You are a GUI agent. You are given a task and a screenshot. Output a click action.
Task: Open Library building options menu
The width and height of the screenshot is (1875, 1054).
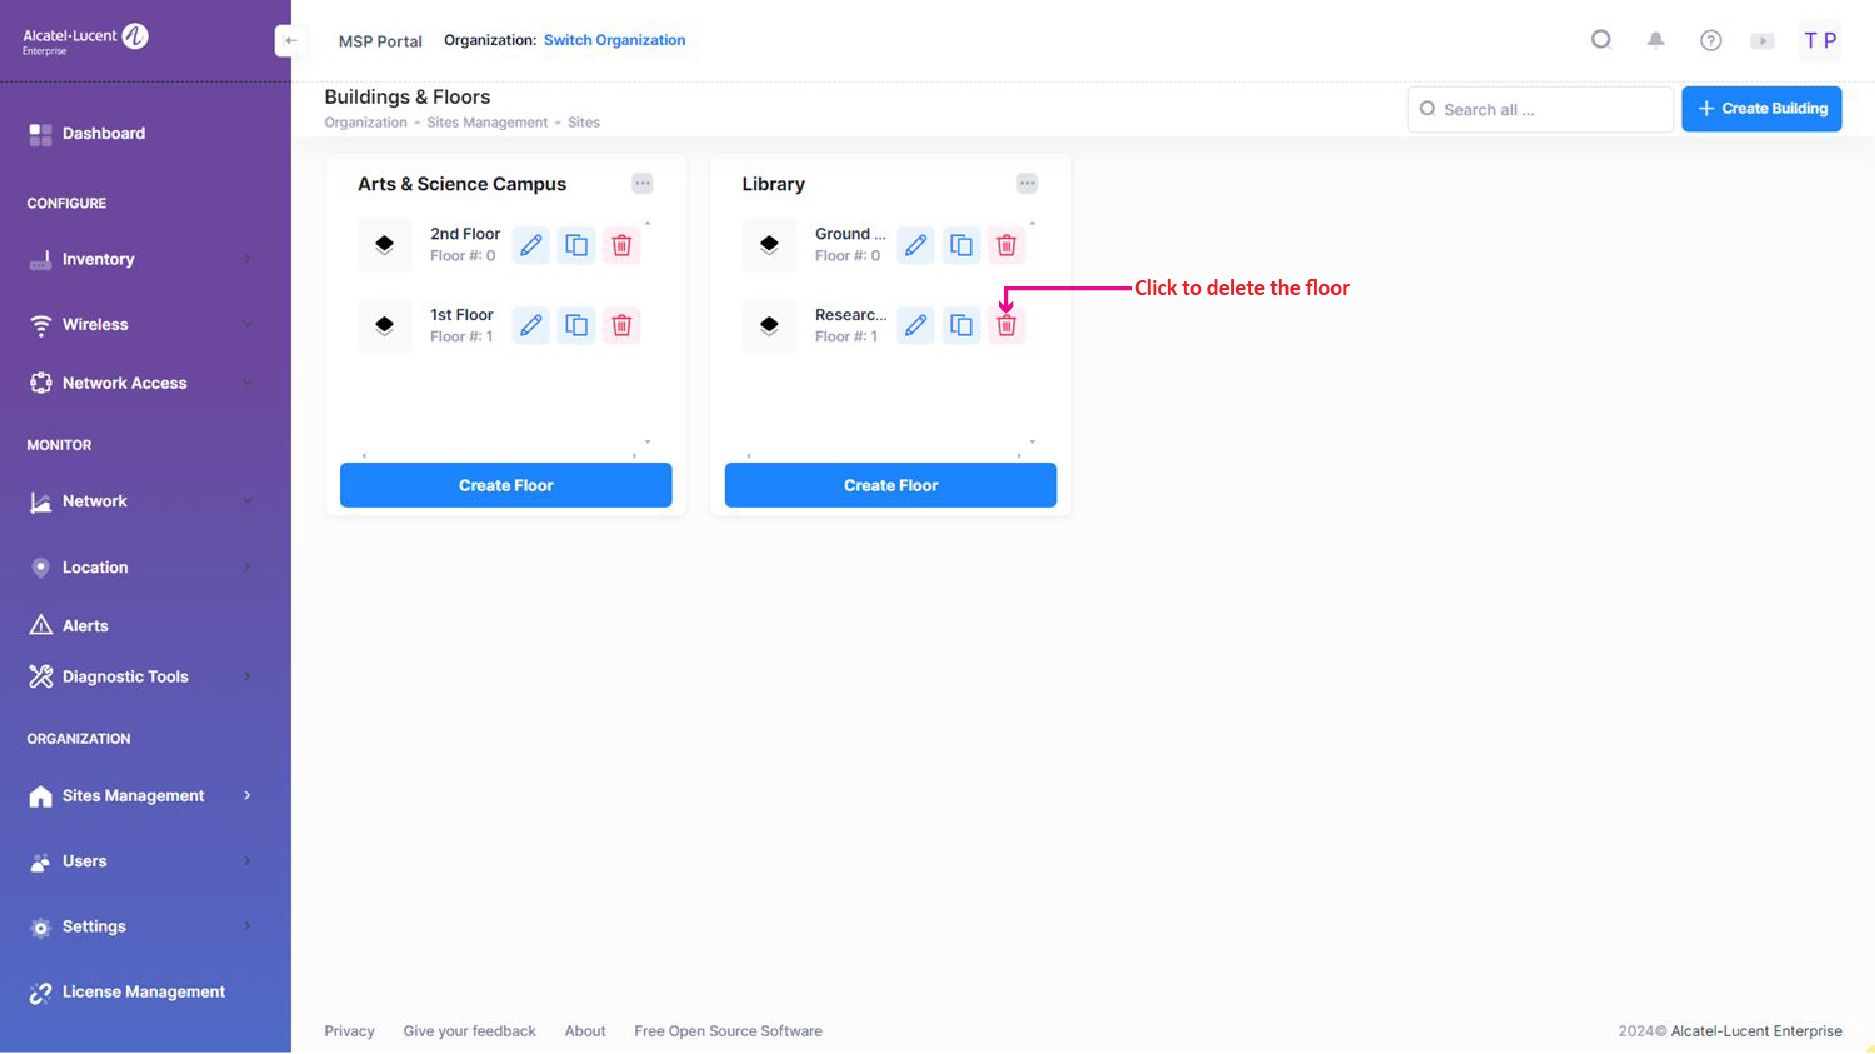click(x=1027, y=183)
